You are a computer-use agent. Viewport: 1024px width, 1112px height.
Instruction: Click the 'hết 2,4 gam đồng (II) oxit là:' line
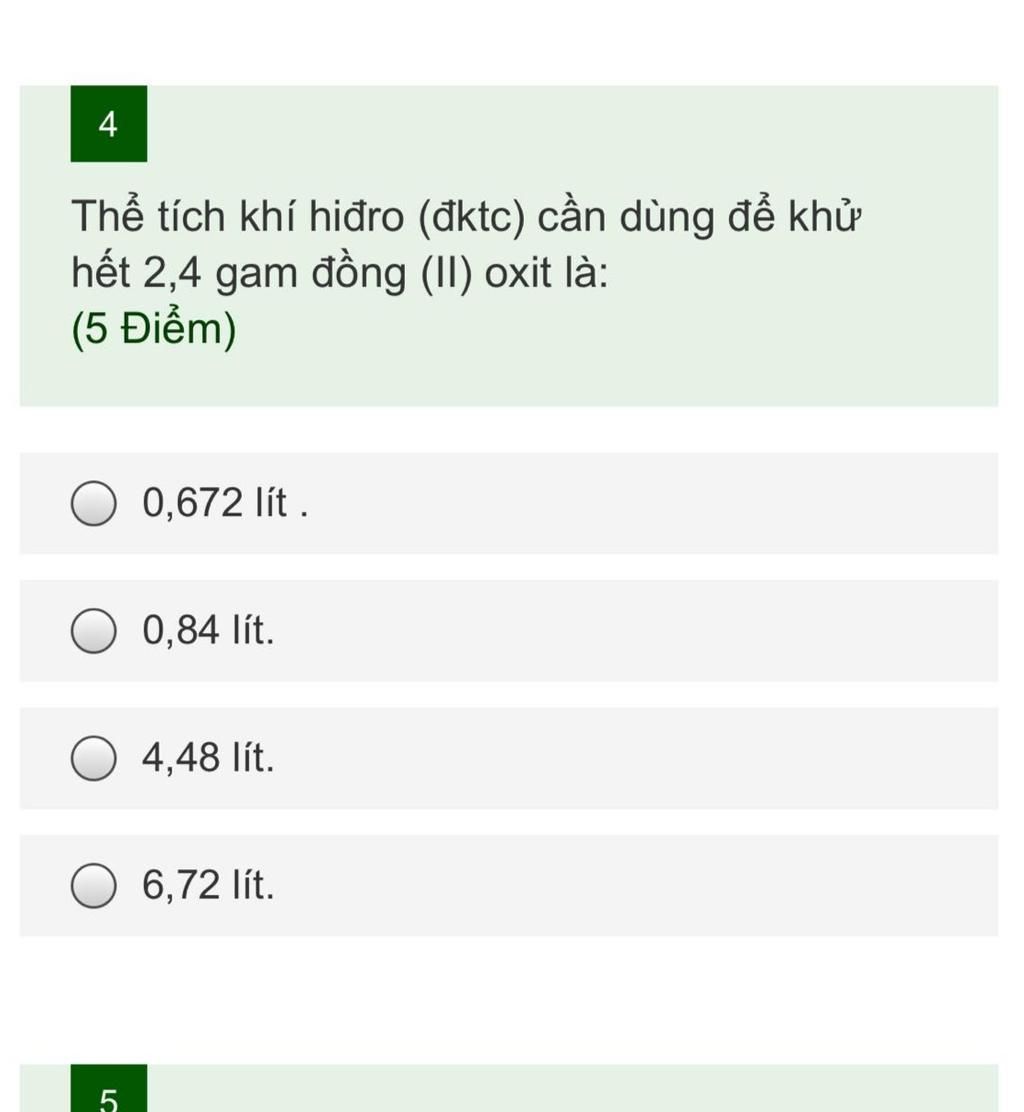click(x=340, y=273)
